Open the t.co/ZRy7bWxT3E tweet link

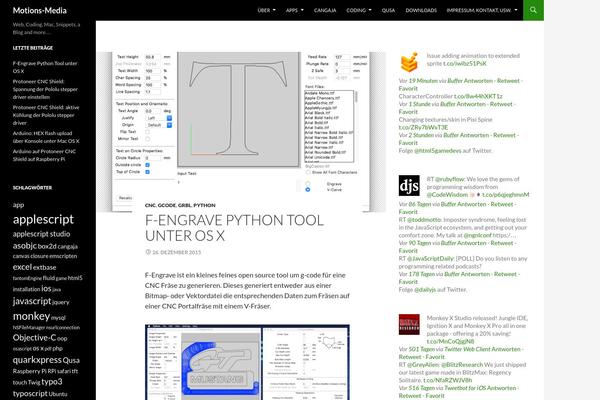[x=423, y=127]
